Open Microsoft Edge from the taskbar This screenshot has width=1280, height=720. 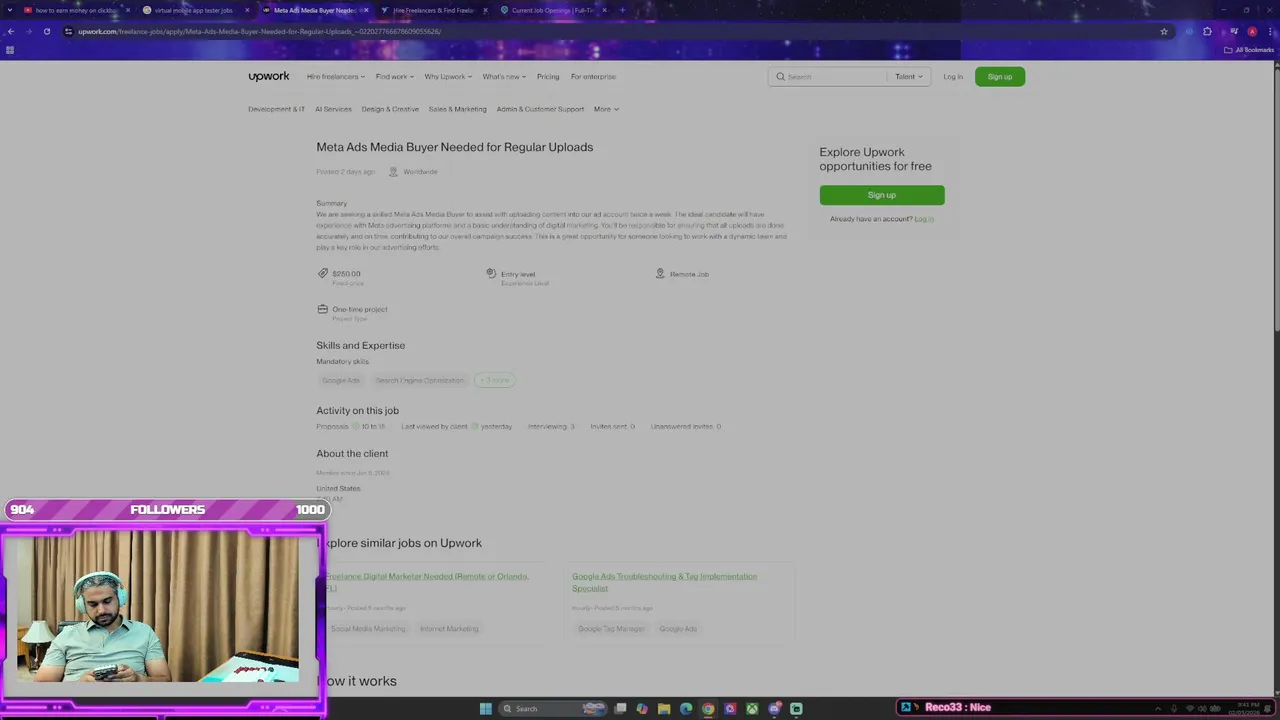[686, 709]
